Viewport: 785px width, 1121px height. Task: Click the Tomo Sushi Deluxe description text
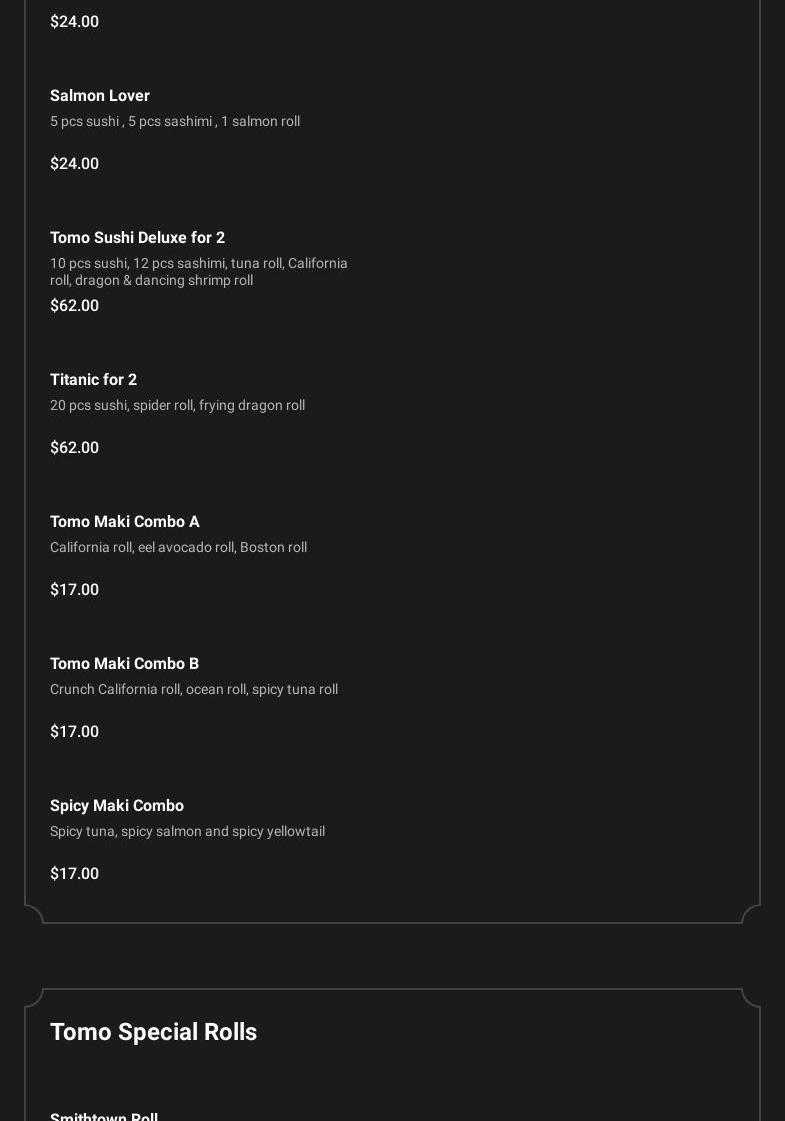199,272
